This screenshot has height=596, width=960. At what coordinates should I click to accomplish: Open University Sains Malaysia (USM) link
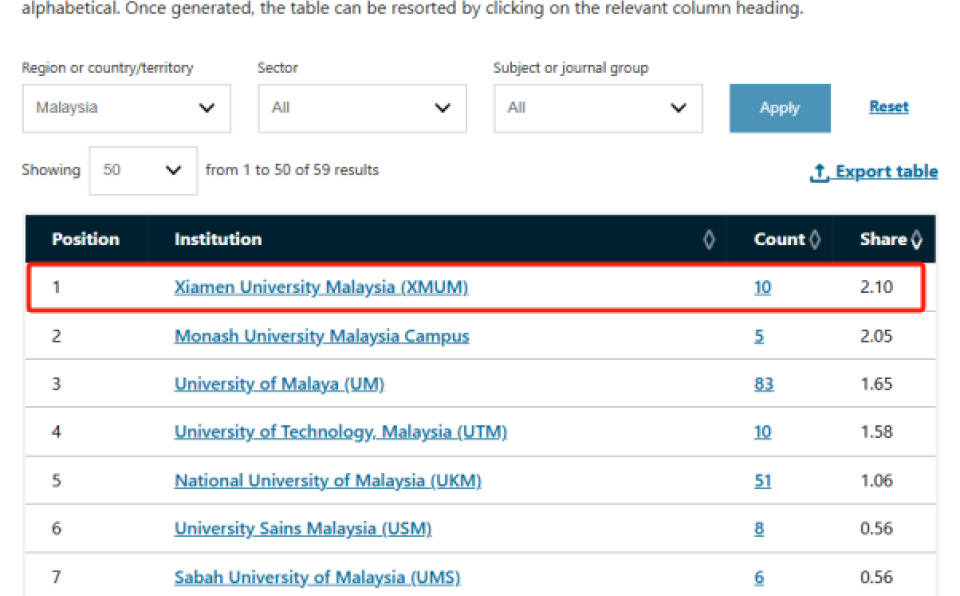[302, 528]
